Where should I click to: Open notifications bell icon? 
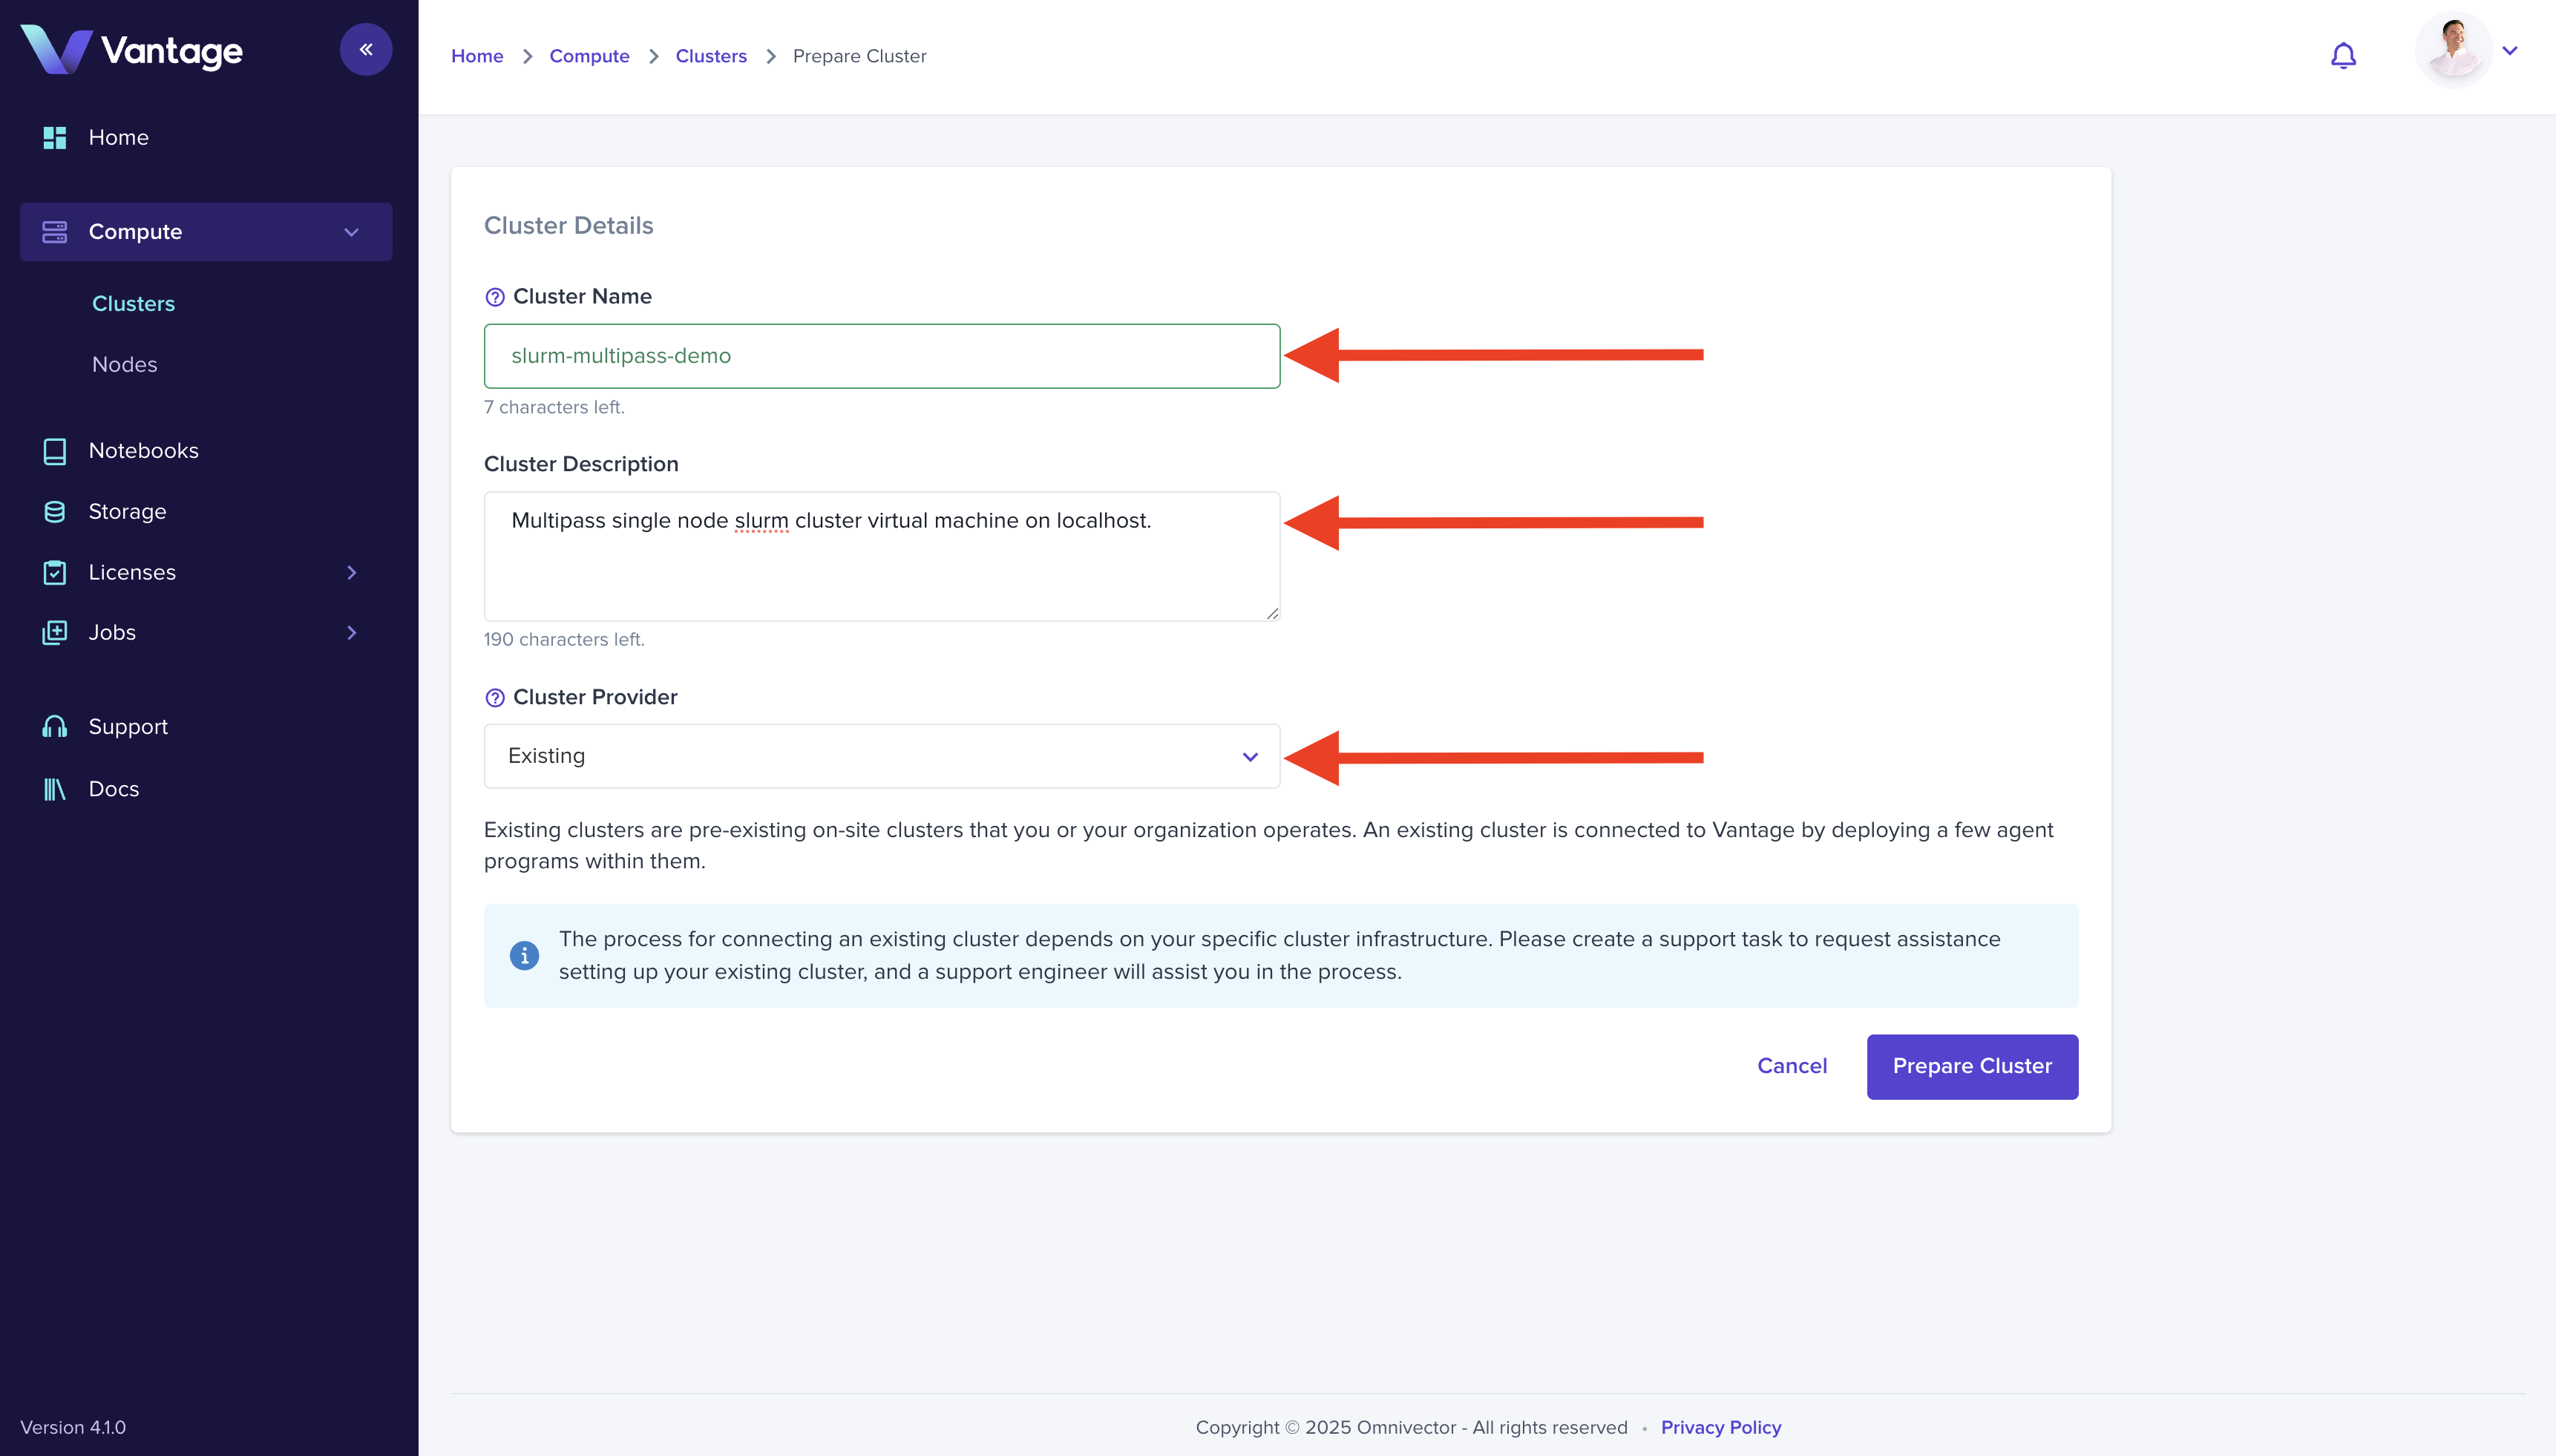click(2343, 55)
